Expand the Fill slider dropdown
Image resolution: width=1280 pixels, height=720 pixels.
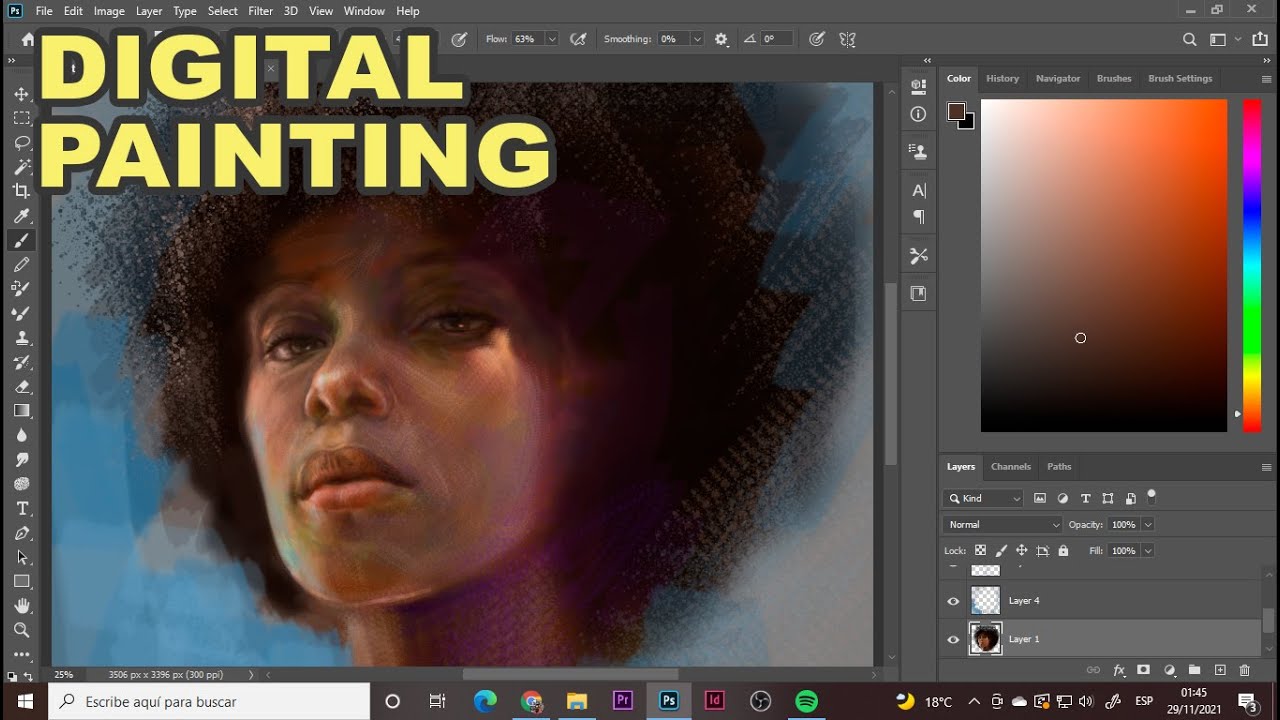point(1148,550)
